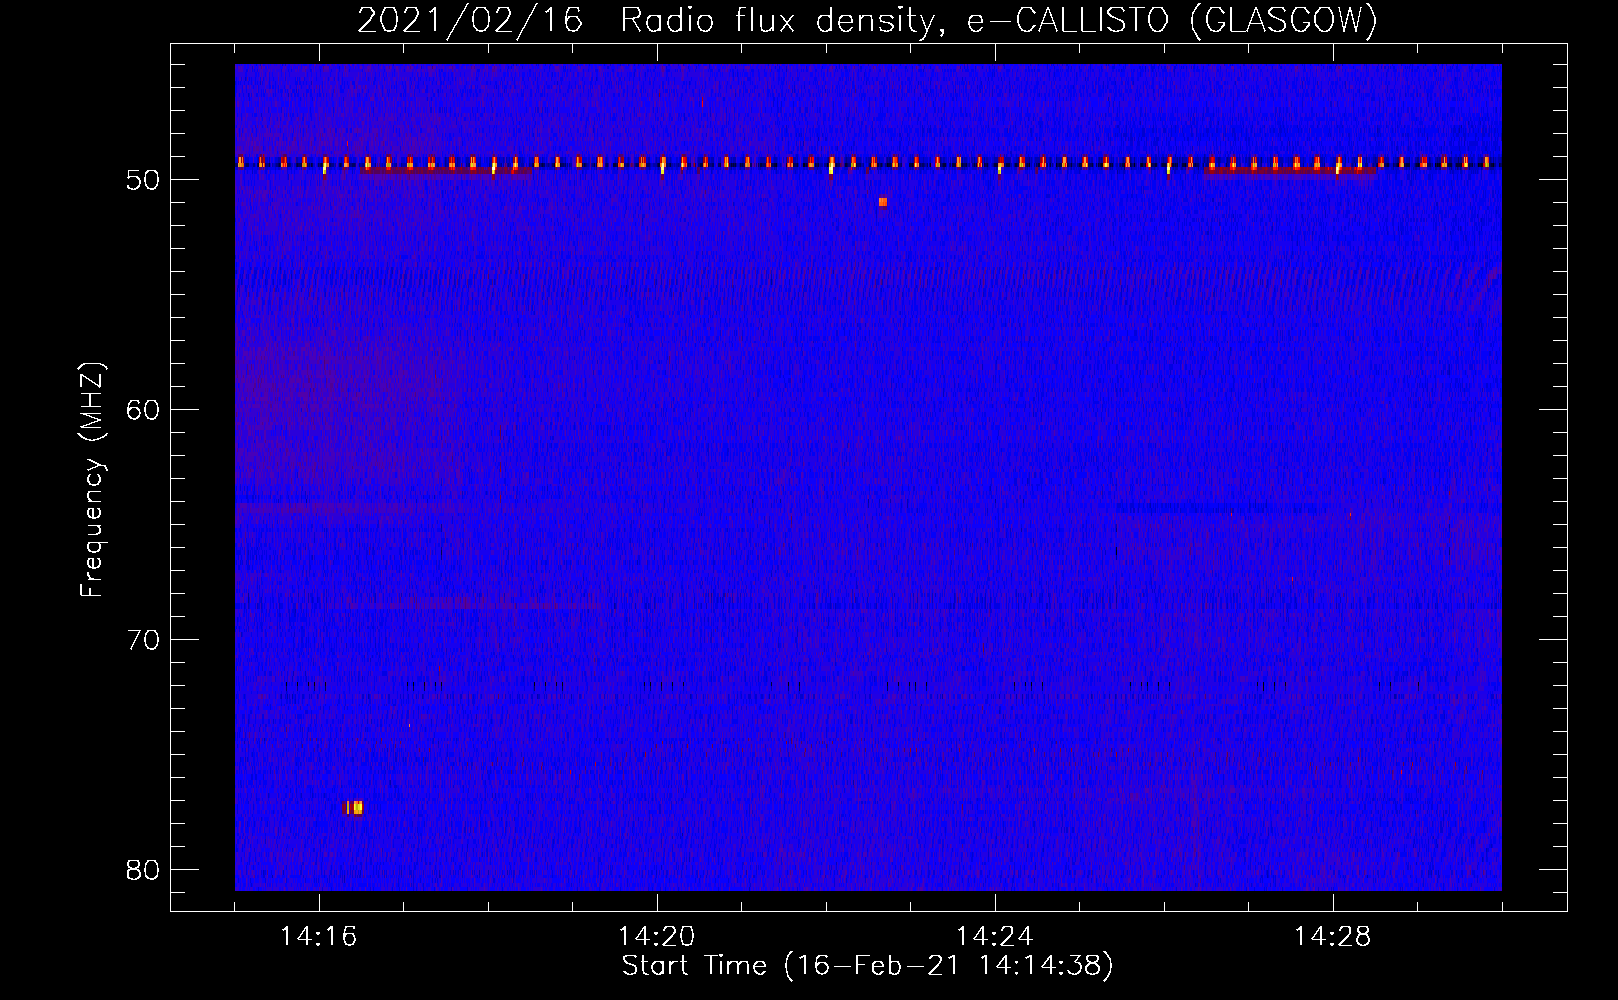Screen dimensions: 1618x1000
Task: Click the 14:16 time tick label
Action: pos(318,937)
